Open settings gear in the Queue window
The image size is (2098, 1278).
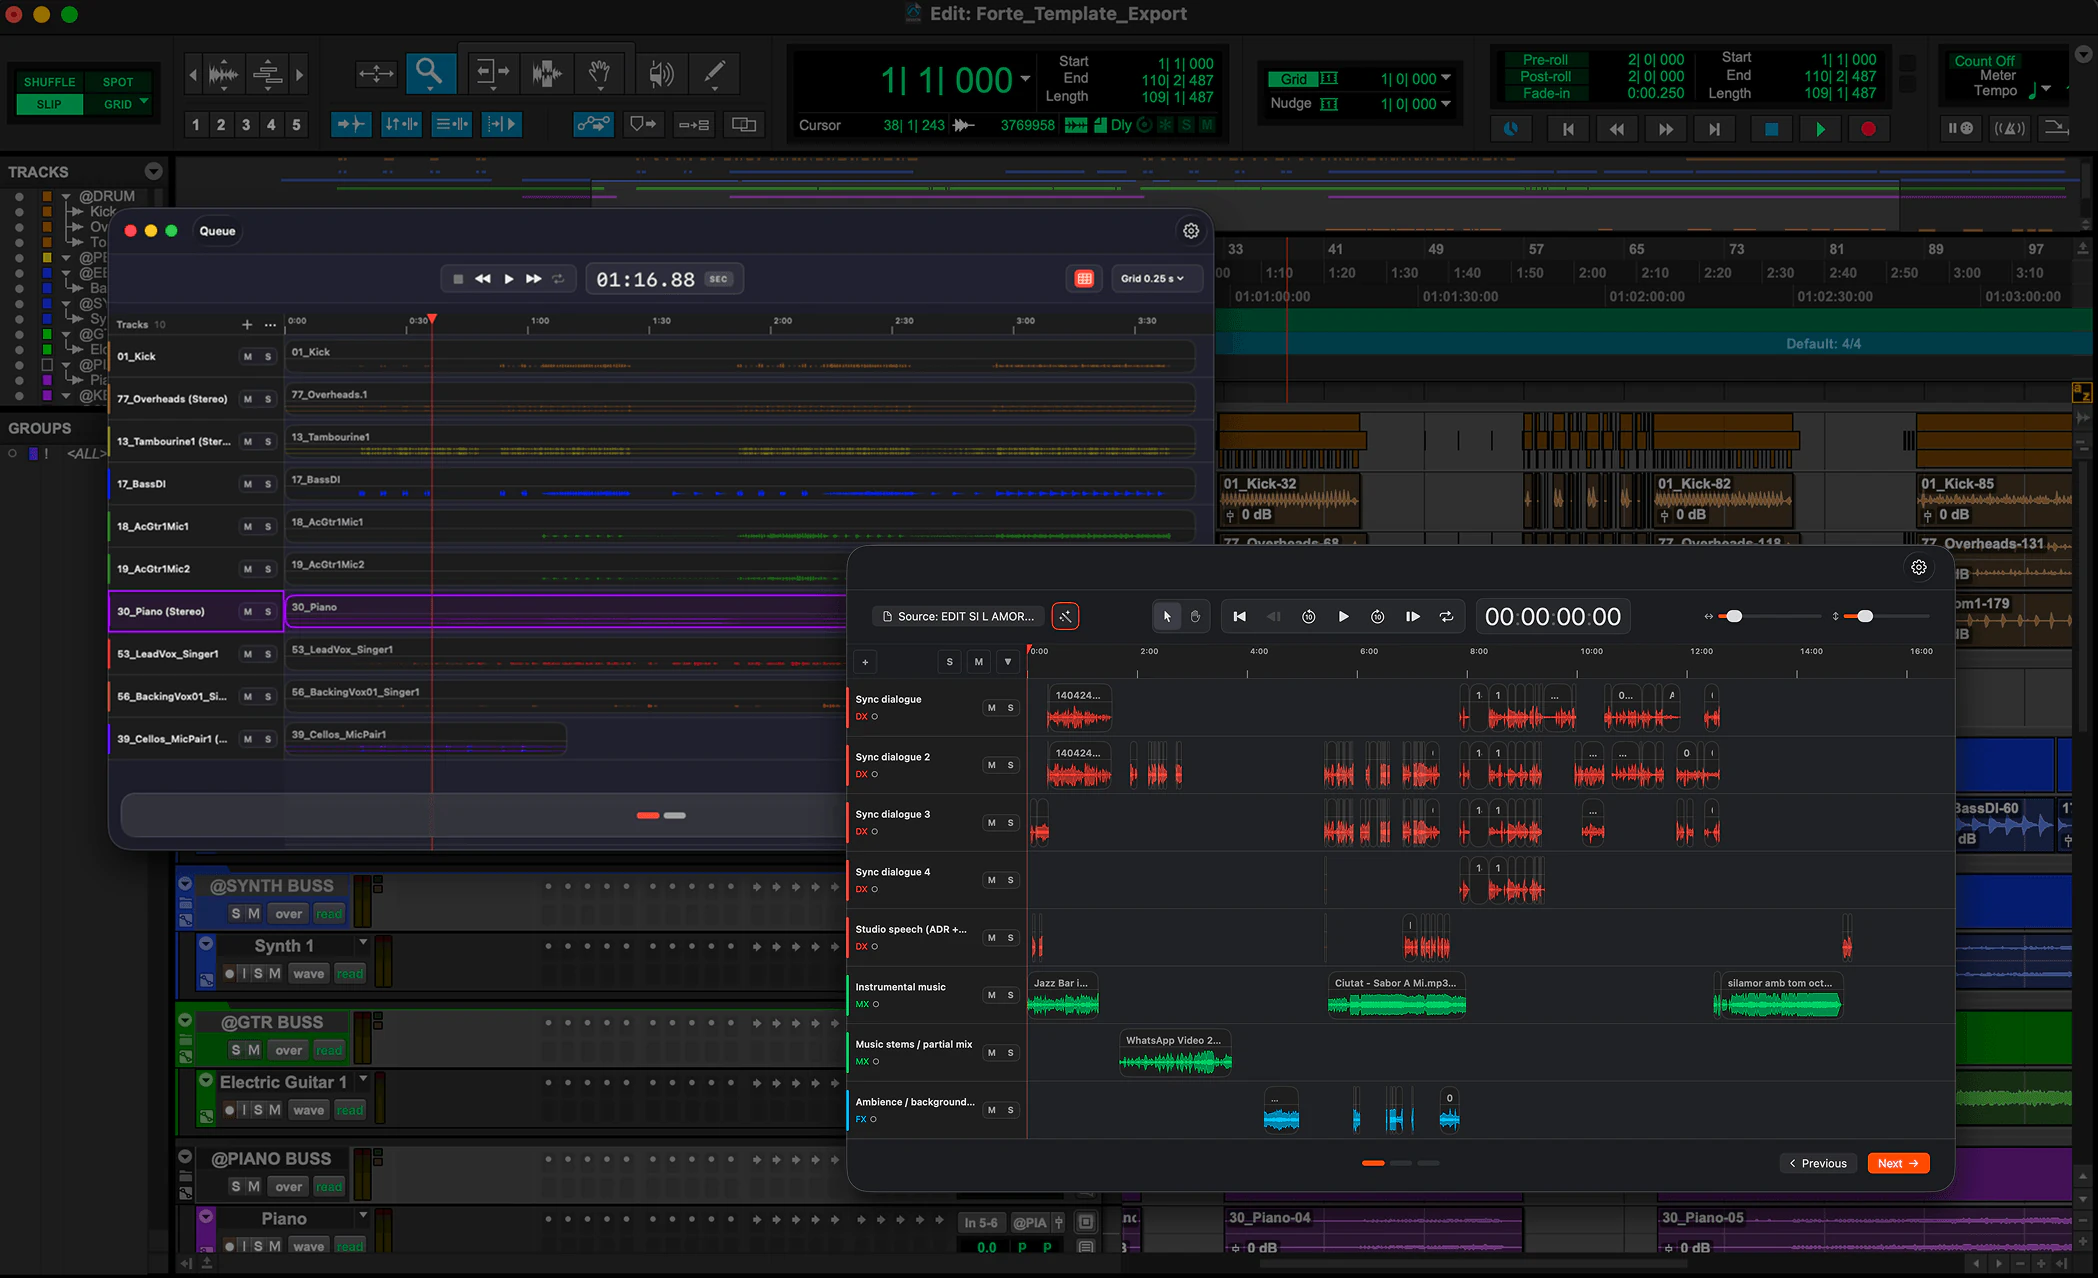tap(1191, 231)
